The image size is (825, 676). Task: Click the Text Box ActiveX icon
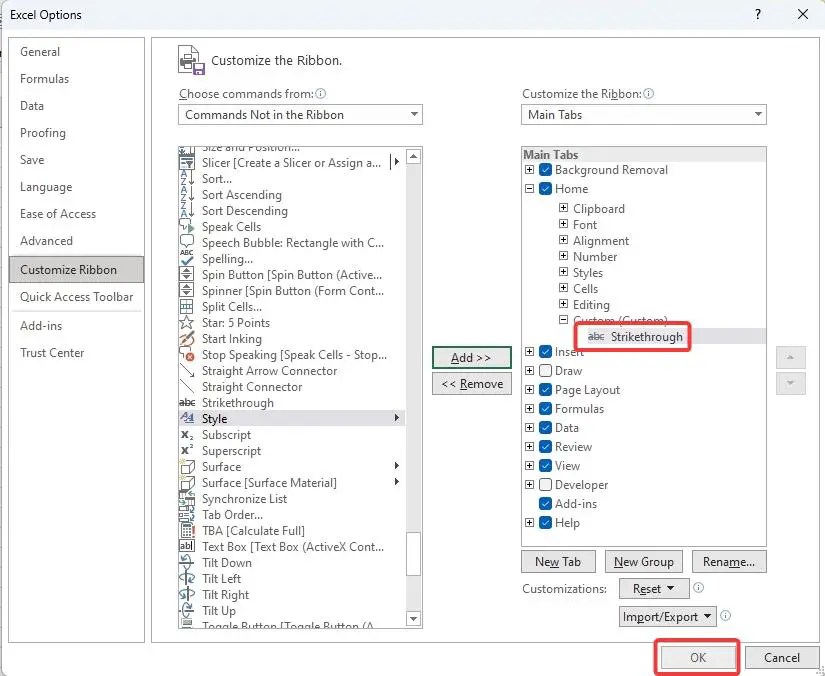point(187,546)
